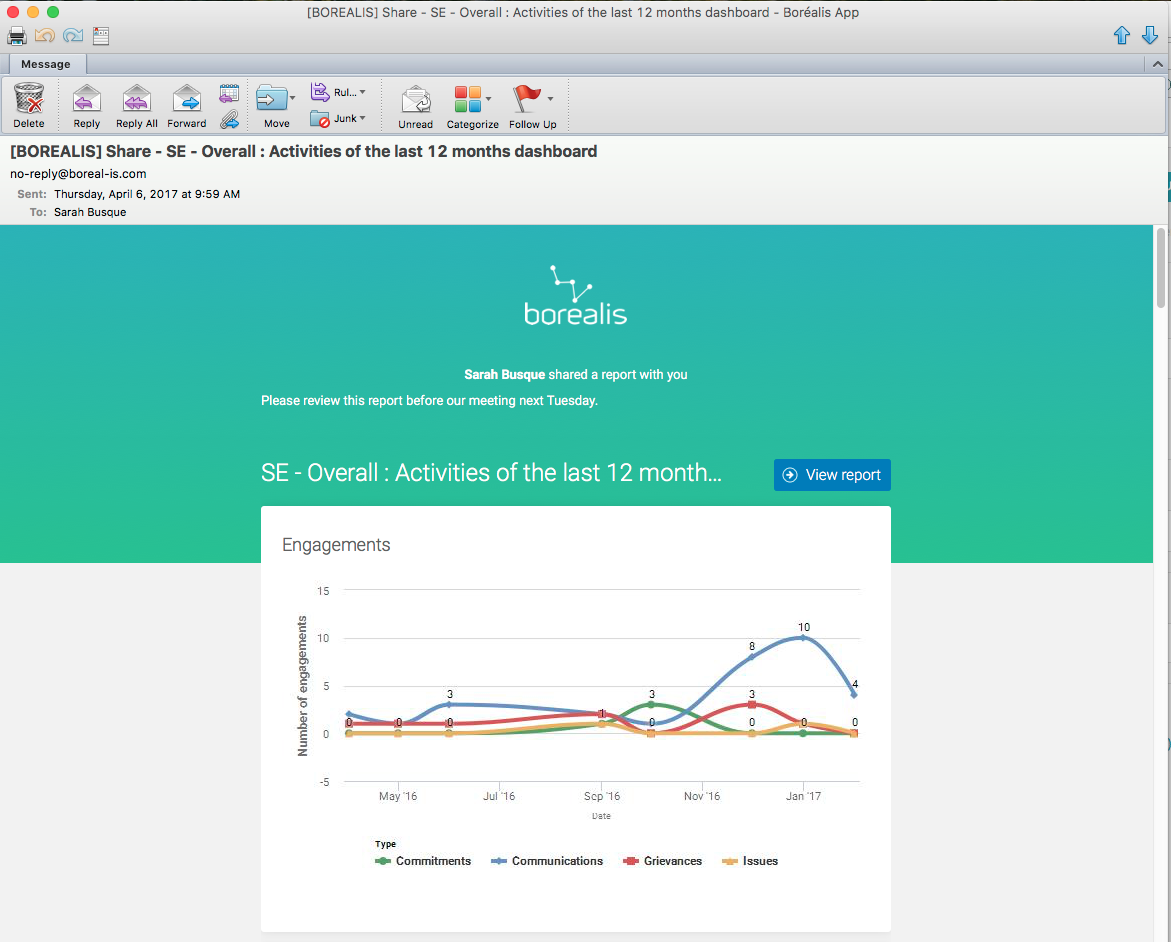This screenshot has width=1171, height=942.
Task: Expand the Junk dropdown arrow
Action: coord(363,118)
